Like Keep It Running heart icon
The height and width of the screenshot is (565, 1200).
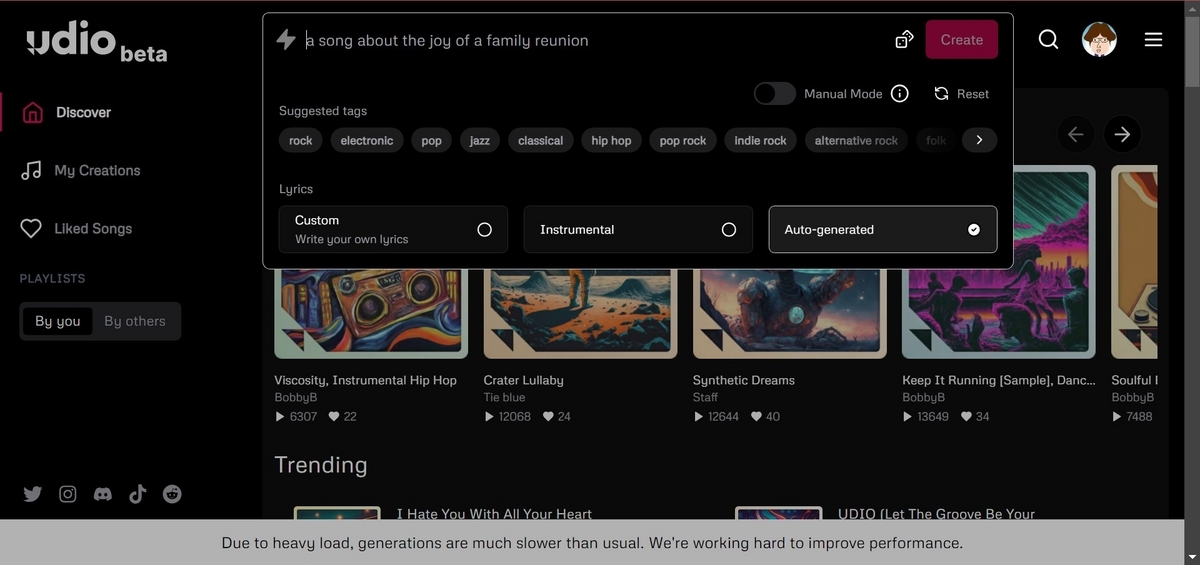(x=966, y=417)
